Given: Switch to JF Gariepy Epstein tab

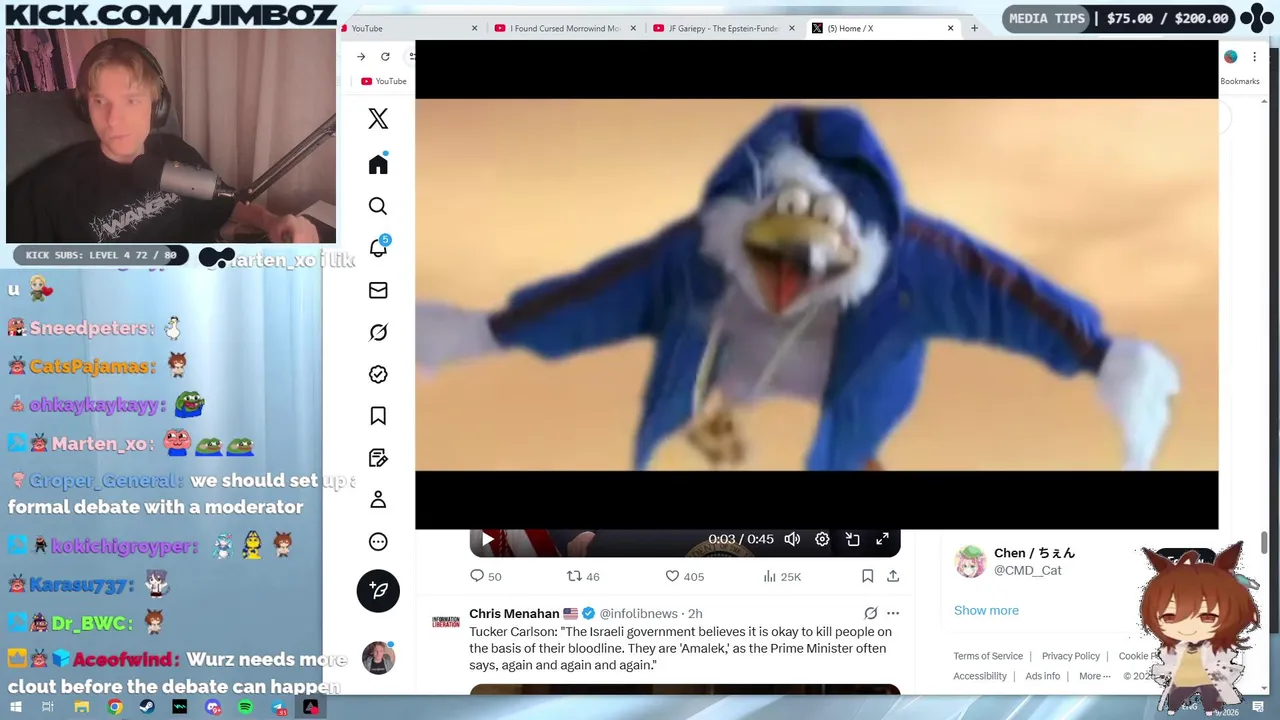Looking at the screenshot, I should coord(724,28).
